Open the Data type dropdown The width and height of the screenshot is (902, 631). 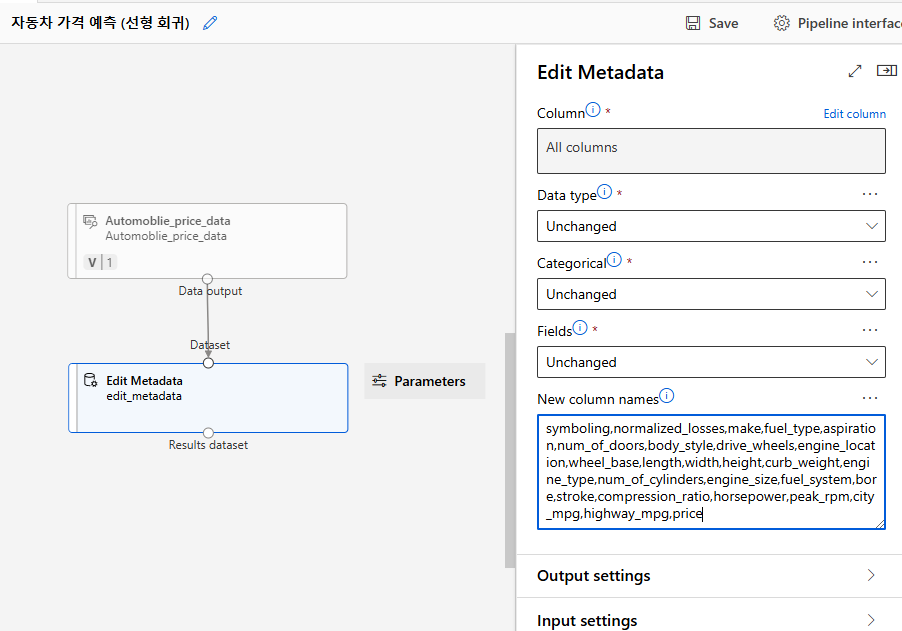pos(711,226)
